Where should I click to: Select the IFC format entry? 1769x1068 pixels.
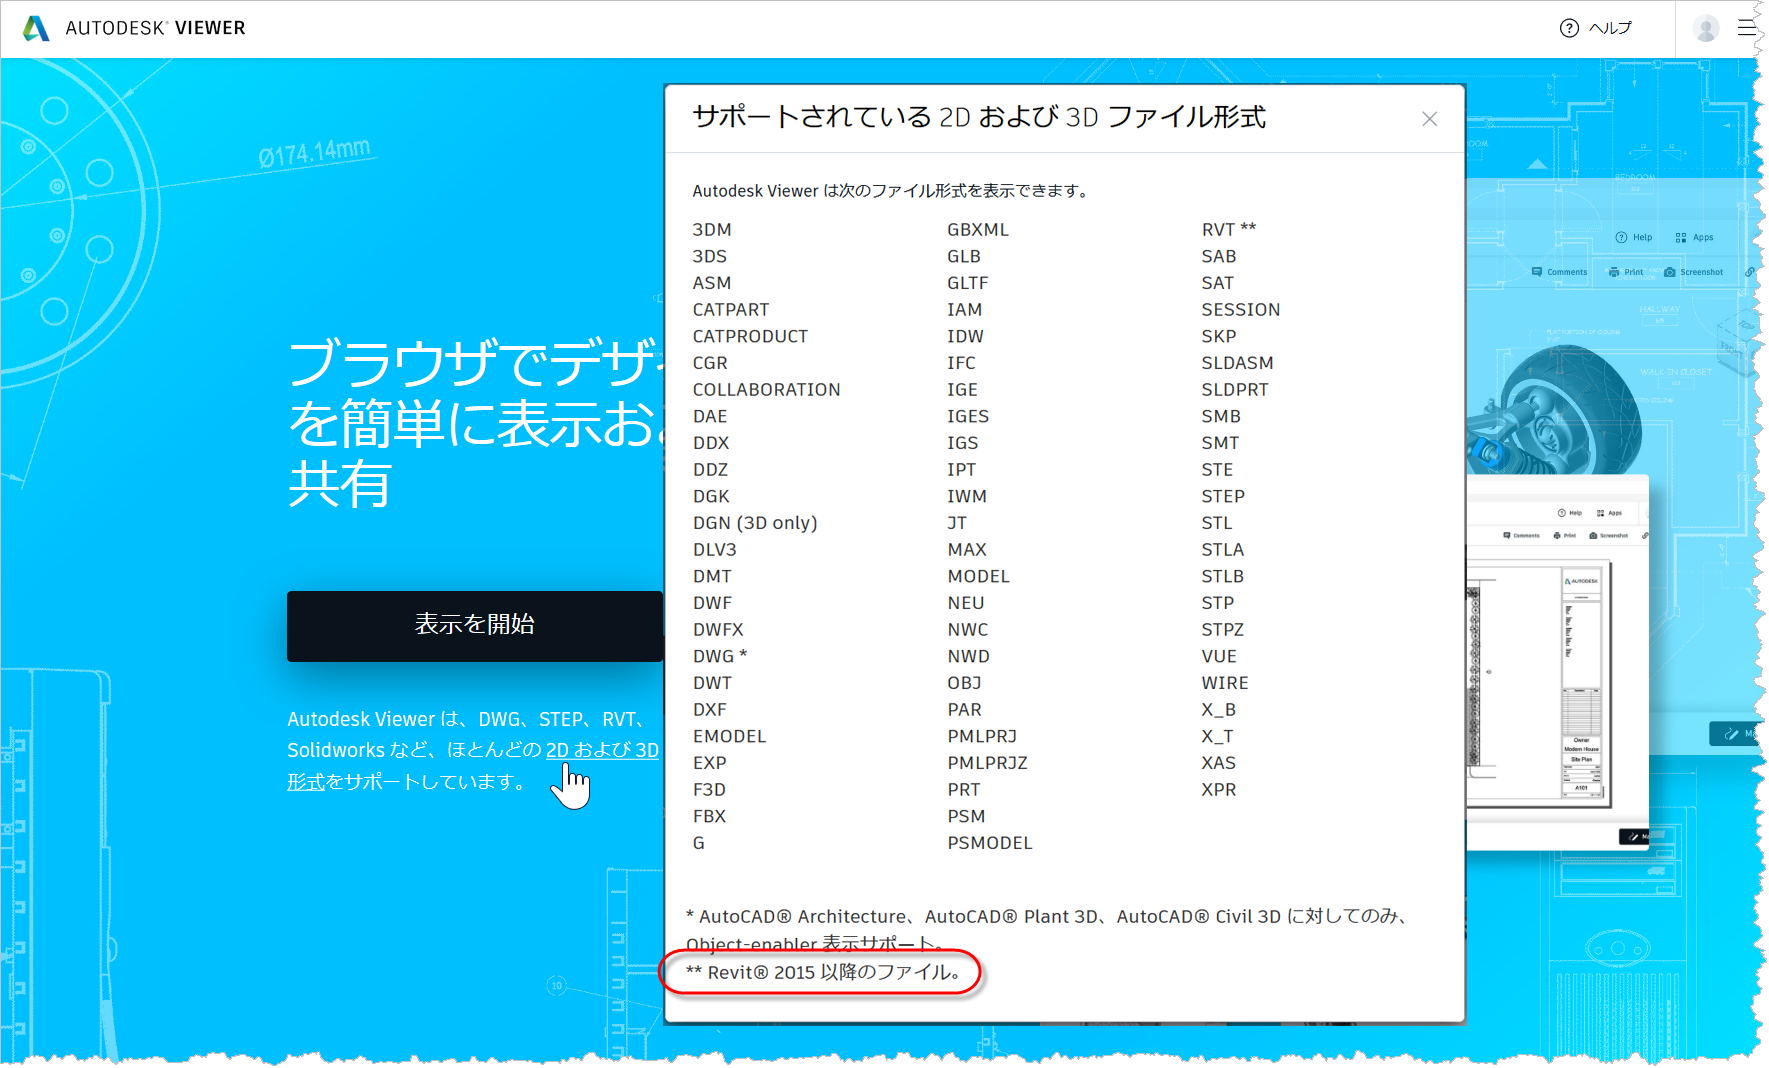(961, 364)
